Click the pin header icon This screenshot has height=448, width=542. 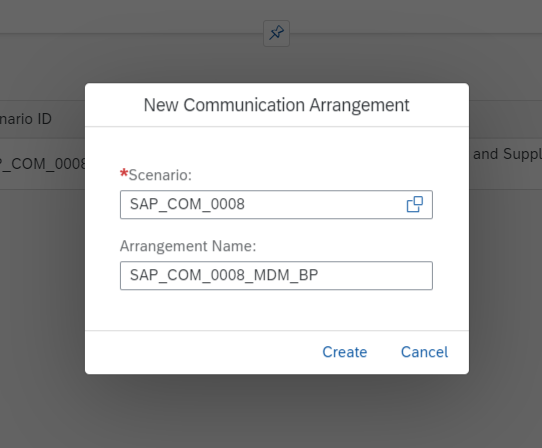[x=277, y=33]
